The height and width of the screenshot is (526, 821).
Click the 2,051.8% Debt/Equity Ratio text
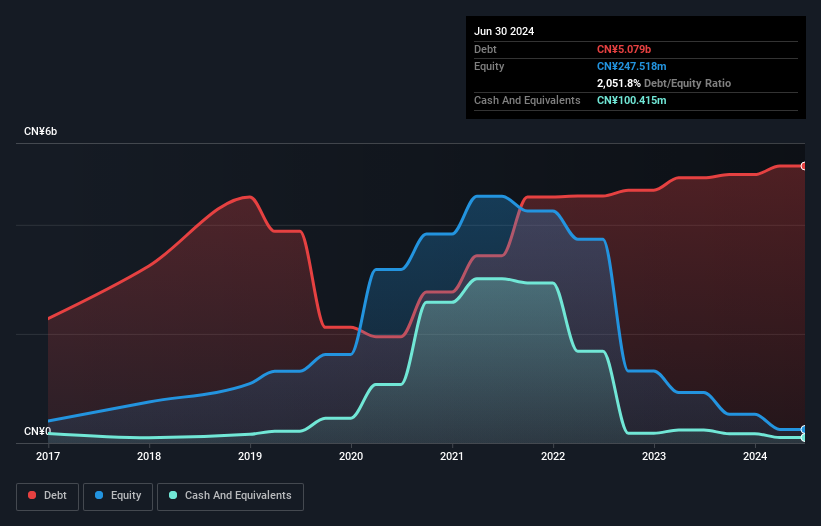click(x=664, y=83)
